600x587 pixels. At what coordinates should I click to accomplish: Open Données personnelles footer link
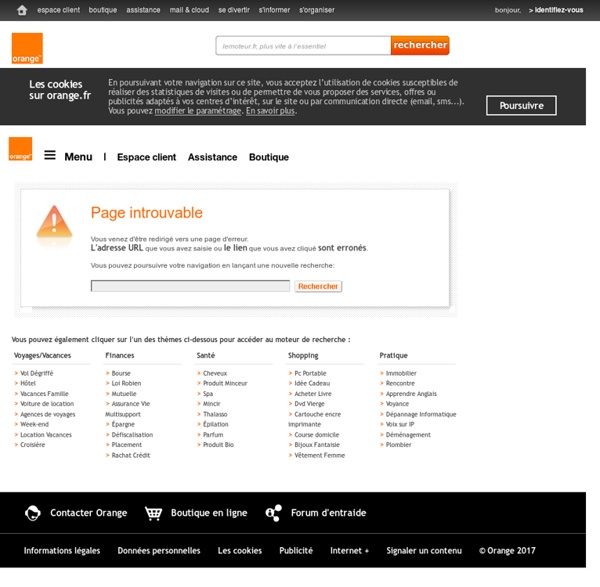159,550
